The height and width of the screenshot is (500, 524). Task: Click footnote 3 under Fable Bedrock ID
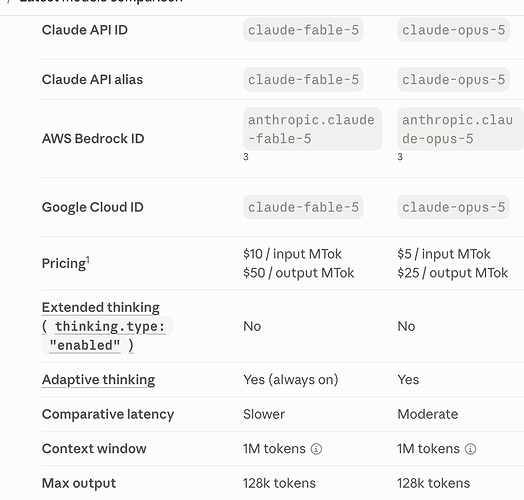click(x=246, y=157)
